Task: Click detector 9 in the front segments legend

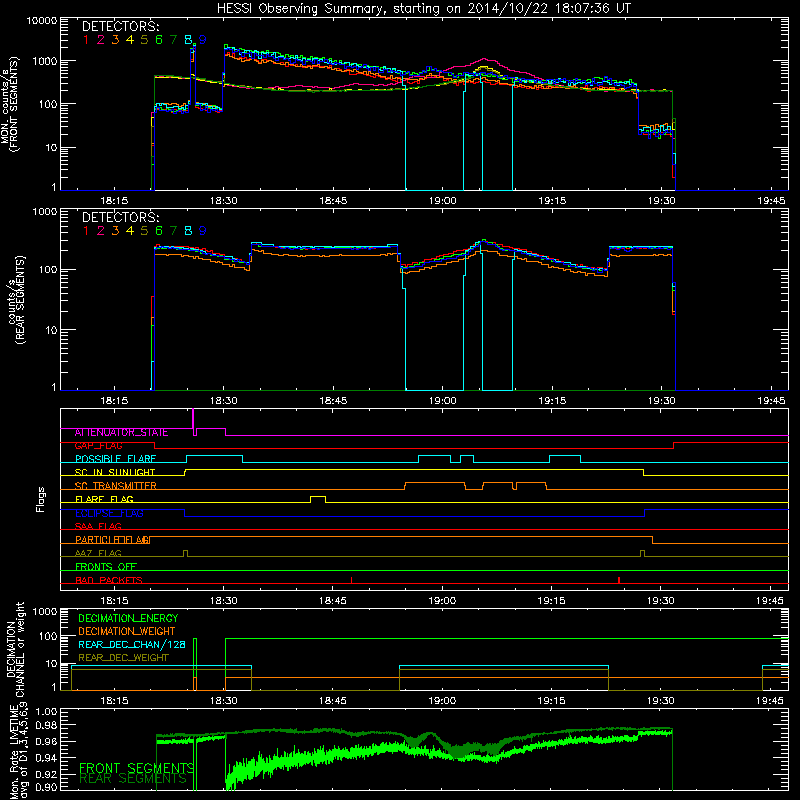Action: [x=203, y=40]
